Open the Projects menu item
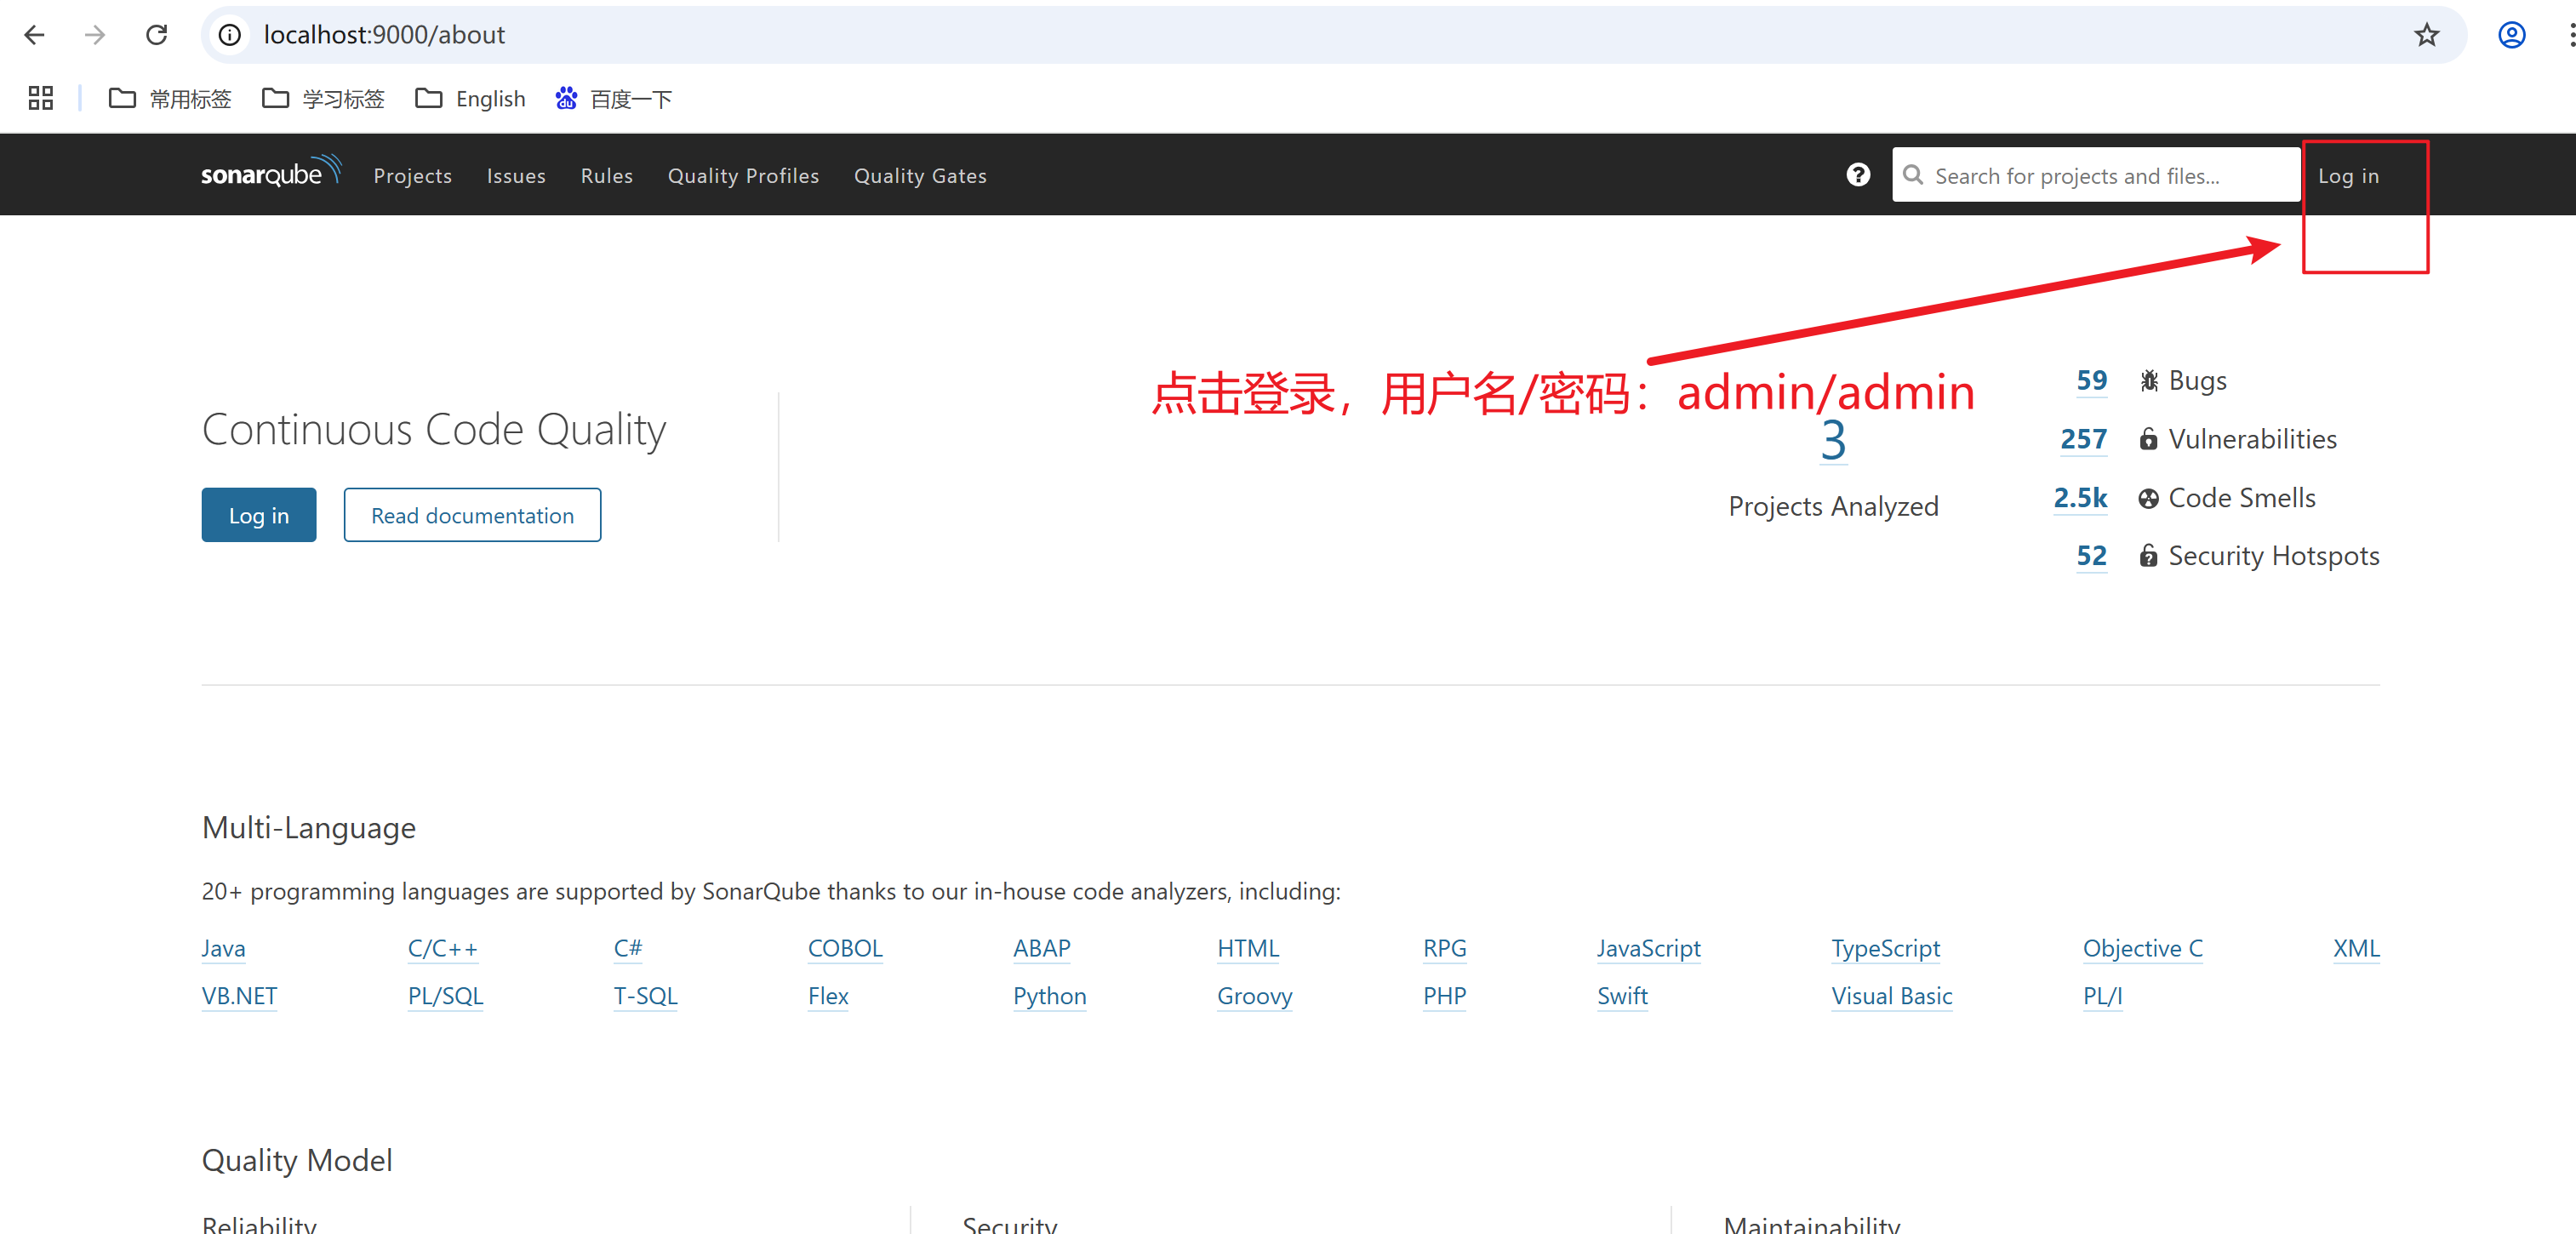This screenshot has width=2576, height=1234. tap(412, 175)
